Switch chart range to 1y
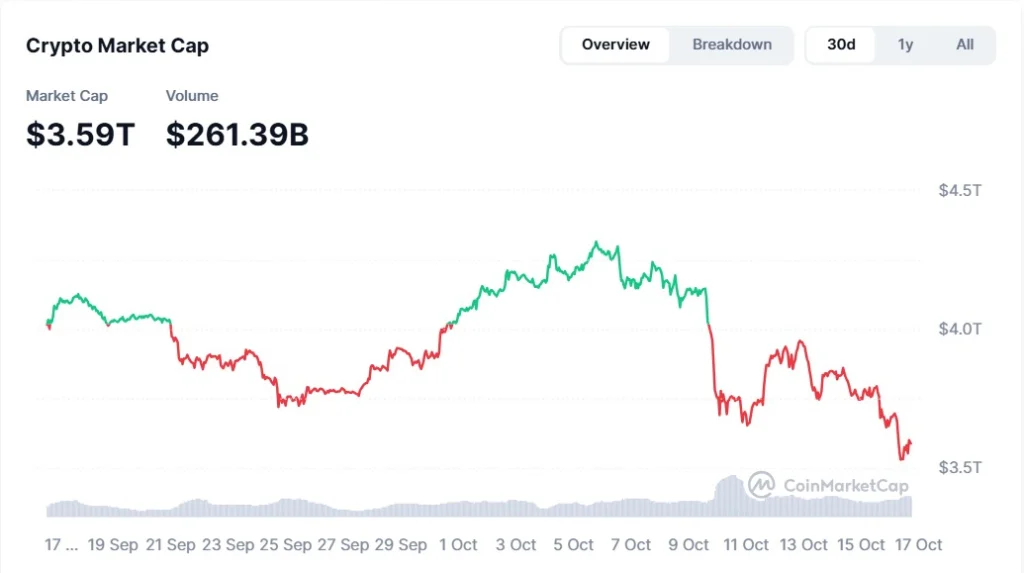Viewport: 1024px width, 573px height. tap(905, 45)
